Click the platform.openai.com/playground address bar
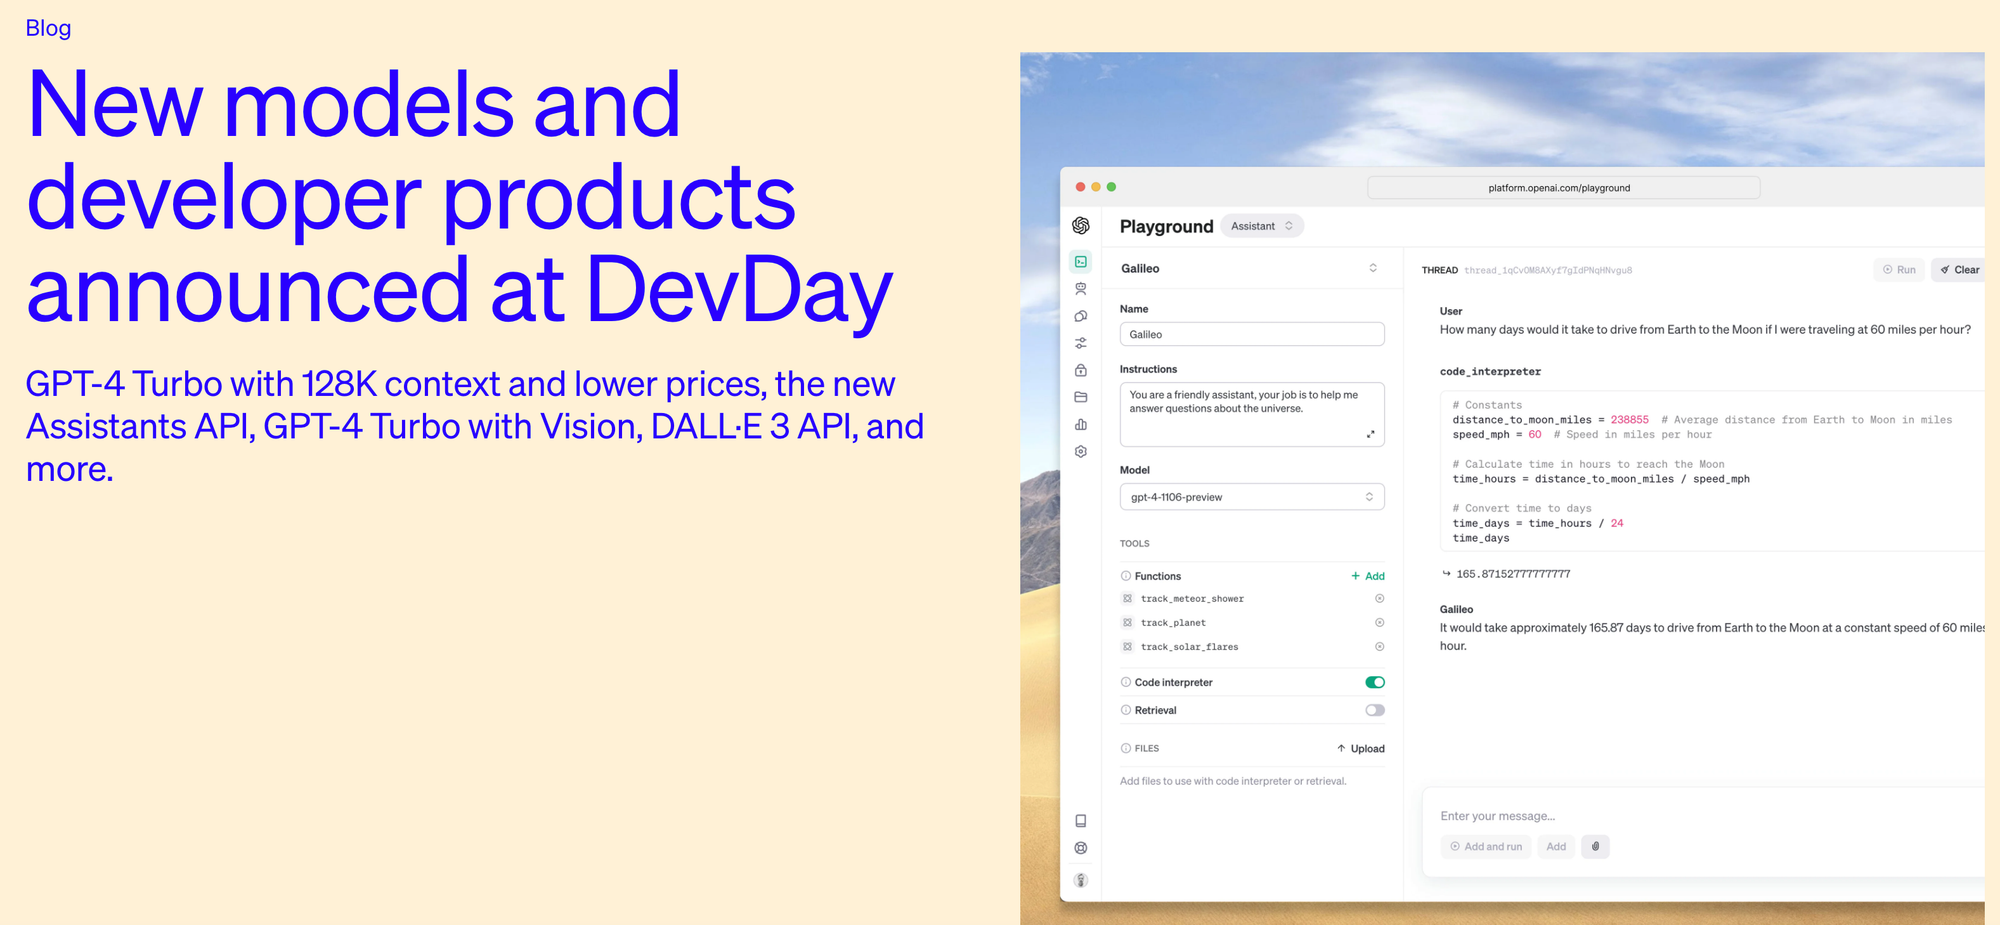Image resolution: width=2000 pixels, height=925 pixels. coord(1563,188)
